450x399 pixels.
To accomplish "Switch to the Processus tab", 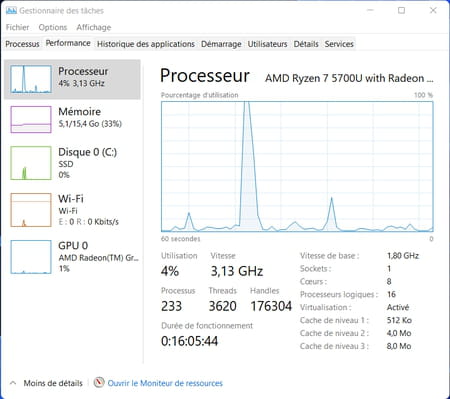I will 22,44.
